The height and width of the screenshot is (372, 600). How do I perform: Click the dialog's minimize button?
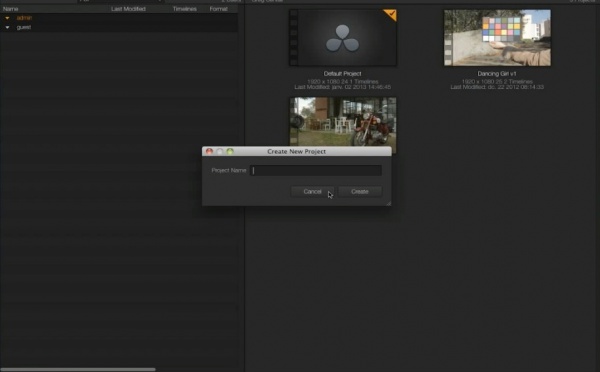tap(220, 152)
